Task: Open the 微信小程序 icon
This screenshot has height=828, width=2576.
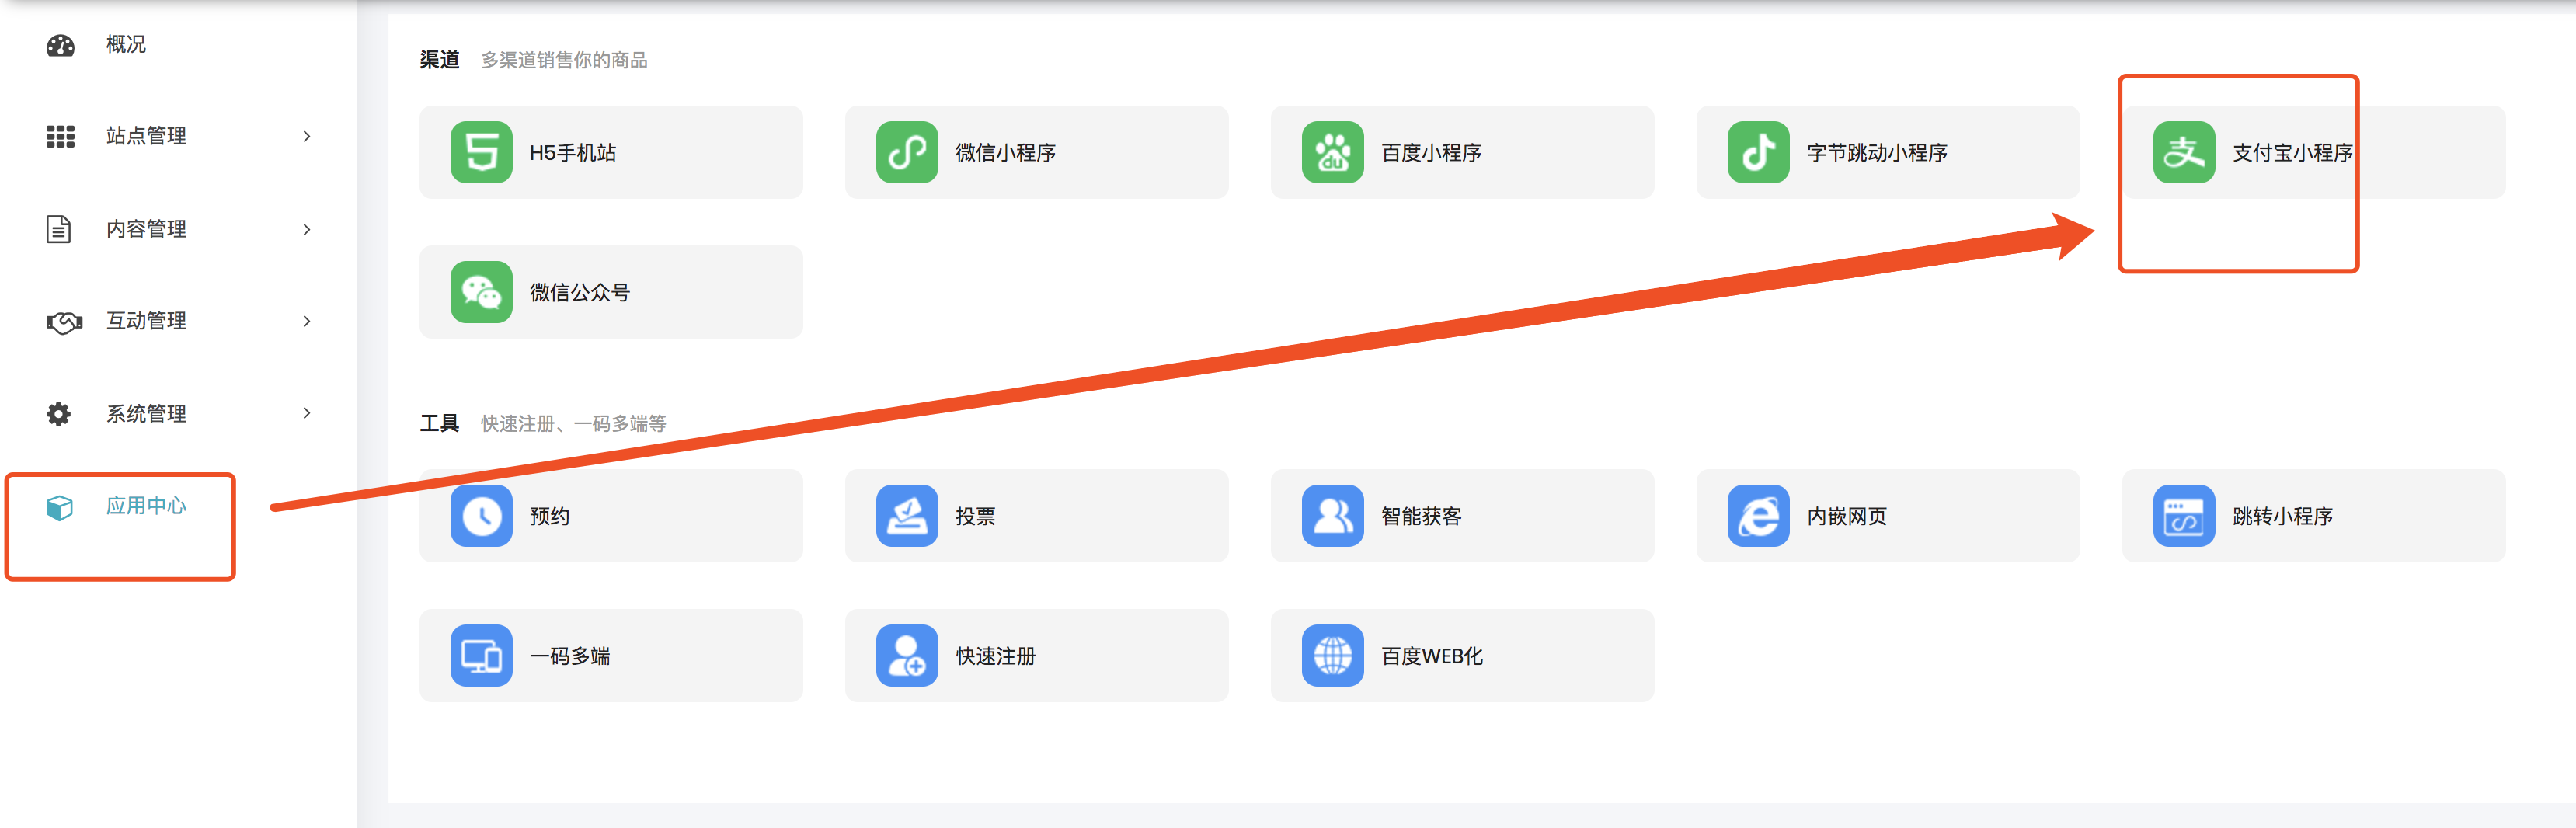Action: (907, 152)
